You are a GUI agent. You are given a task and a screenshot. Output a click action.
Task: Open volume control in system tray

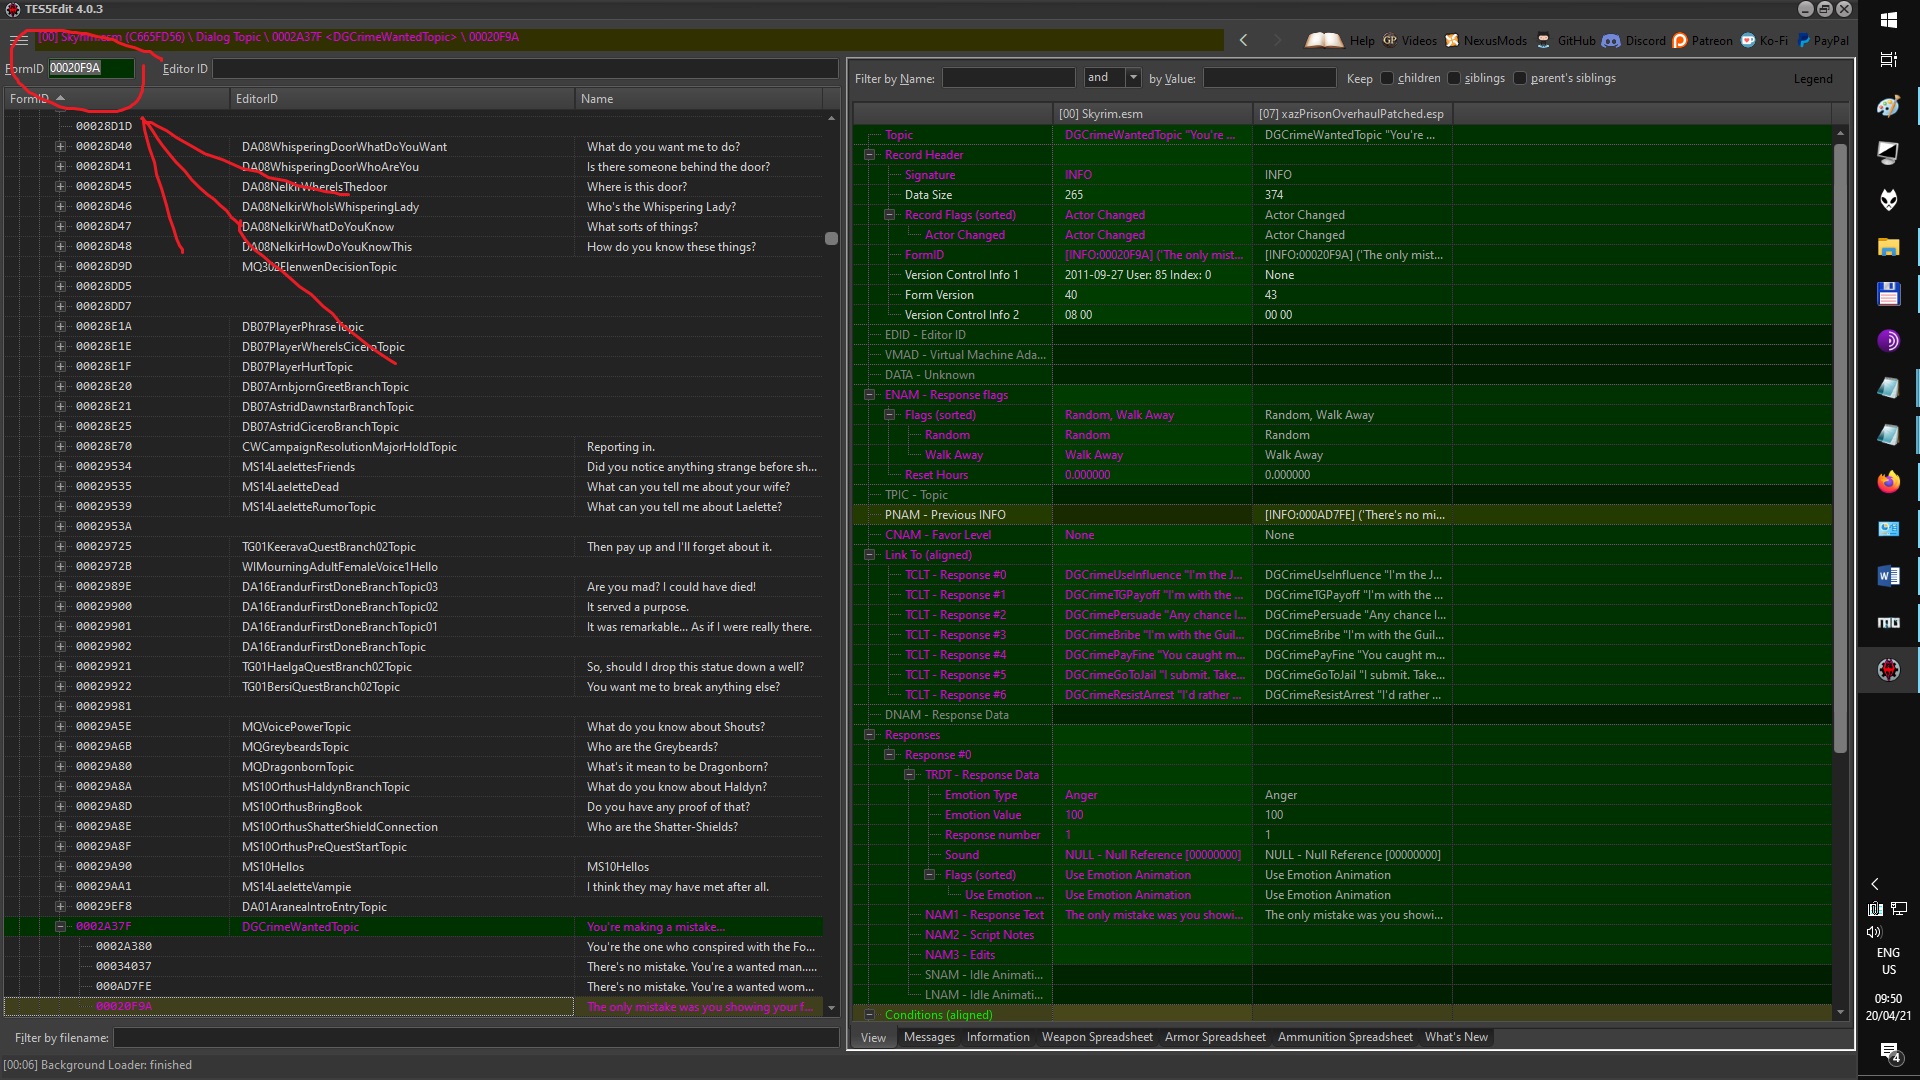coord(1874,932)
